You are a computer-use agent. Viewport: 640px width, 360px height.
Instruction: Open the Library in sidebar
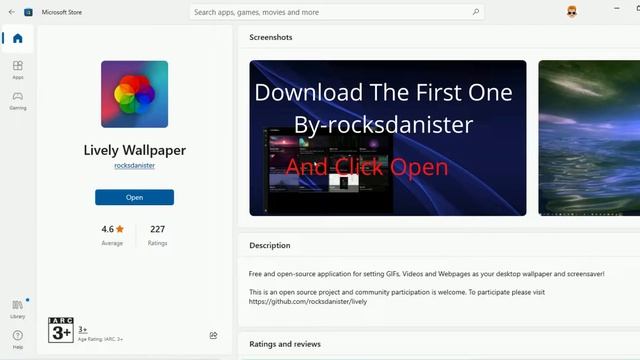(x=18, y=309)
